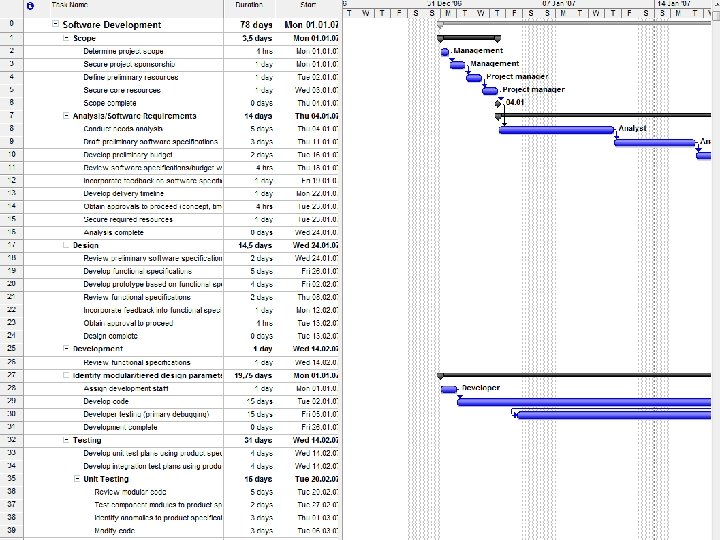This screenshot has width=720, height=540.
Task: Click the Secure core resources Gantt bar
Action: (489, 90)
